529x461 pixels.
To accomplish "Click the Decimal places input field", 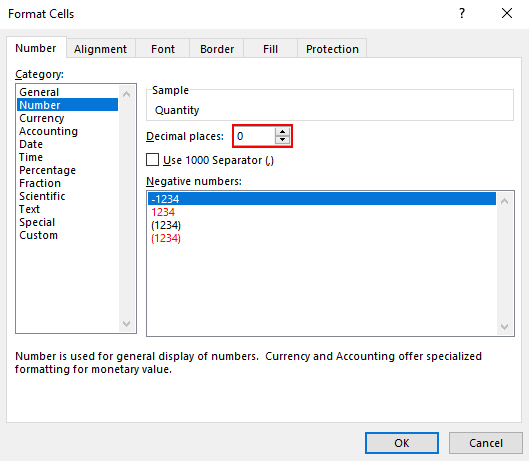I will click(255, 136).
